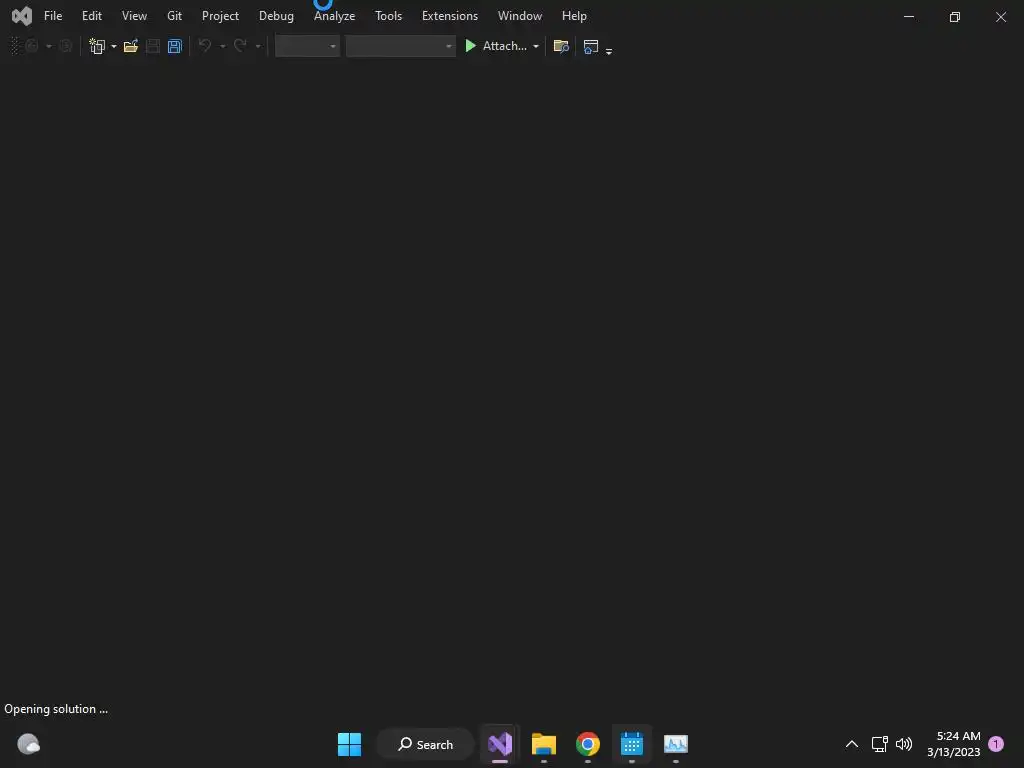This screenshot has width=1024, height=768.
Task: Open the Tools menu
Action: pyautogui.click(x=388, y=16)
